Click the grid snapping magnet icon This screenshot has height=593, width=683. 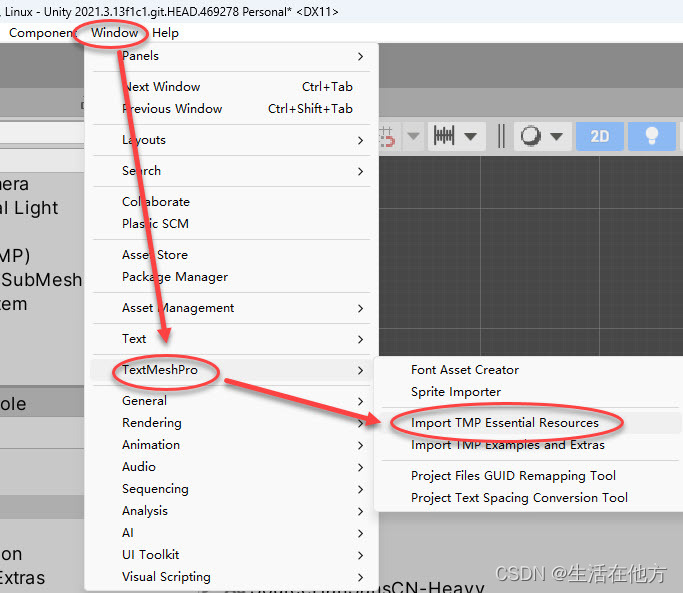tap(387, 136)
